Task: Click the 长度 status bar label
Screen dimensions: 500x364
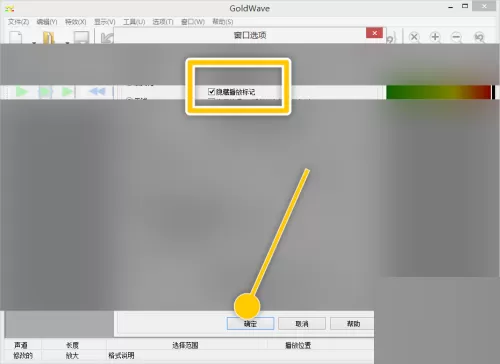Action: click(x=72, y=345)
